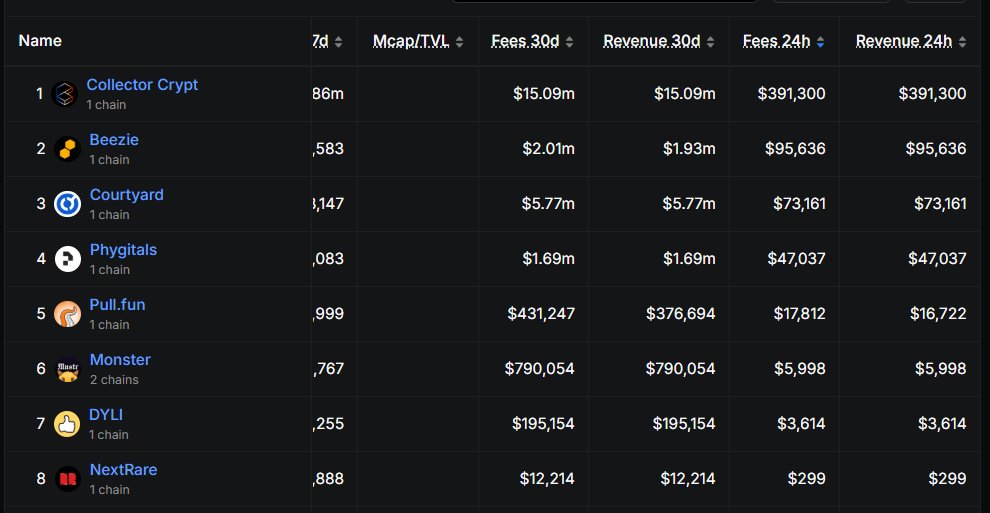Click the Phygitals logo icon
The height and width of the screenshot is (513, 990).
coord(68,259)
